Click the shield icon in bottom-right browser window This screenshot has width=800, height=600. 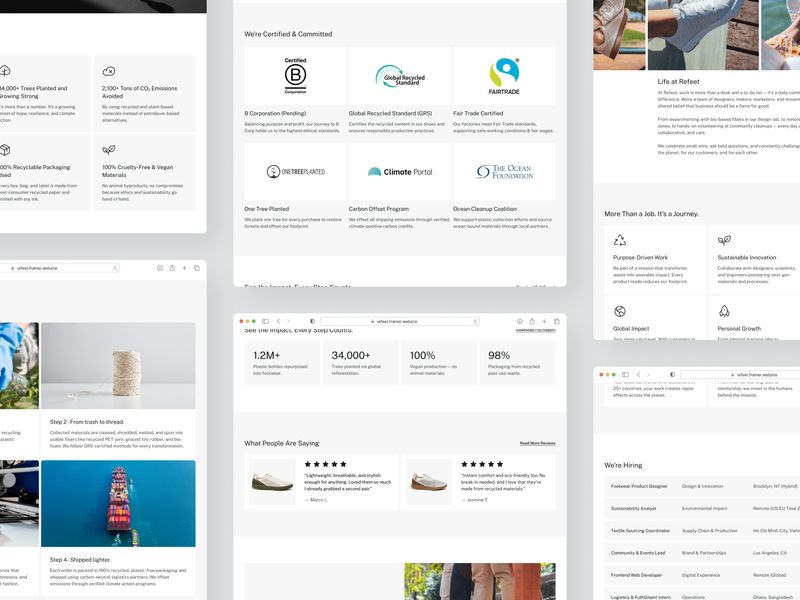point(672,374)
